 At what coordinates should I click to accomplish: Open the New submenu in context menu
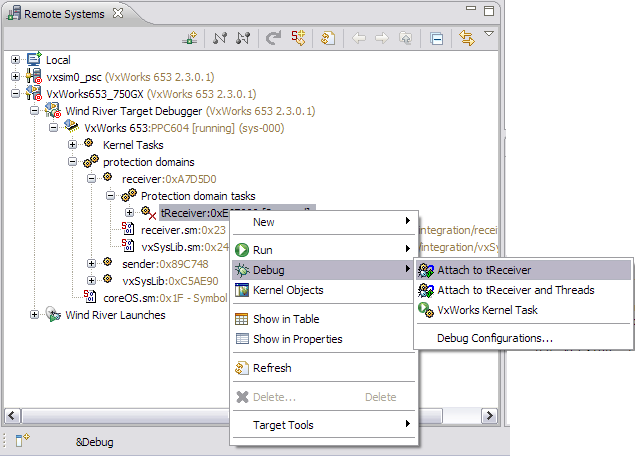point(323,222)
